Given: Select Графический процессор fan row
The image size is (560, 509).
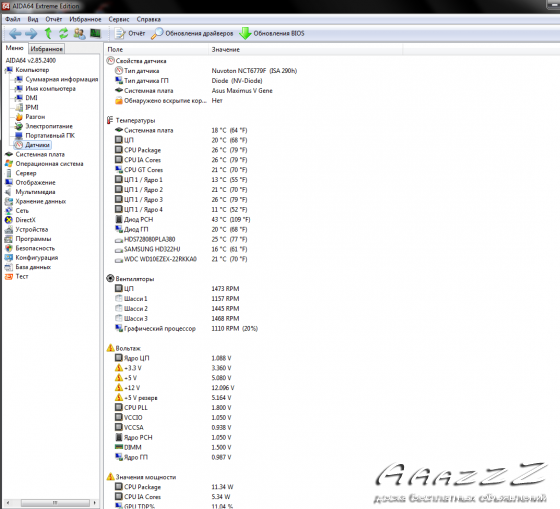Looking at the screenshot, I should 186,328.
